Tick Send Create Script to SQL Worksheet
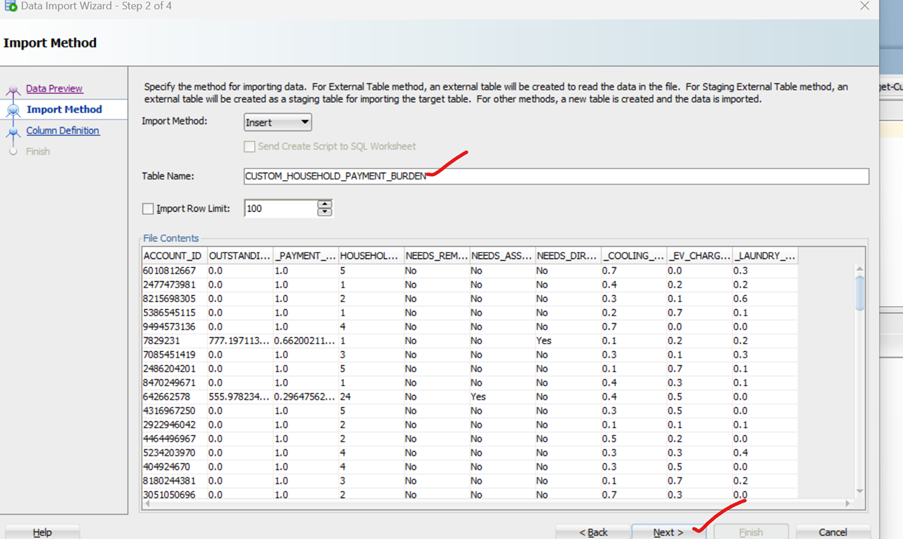Viewport: 903px width, 539px height. (x=249, y=147)
